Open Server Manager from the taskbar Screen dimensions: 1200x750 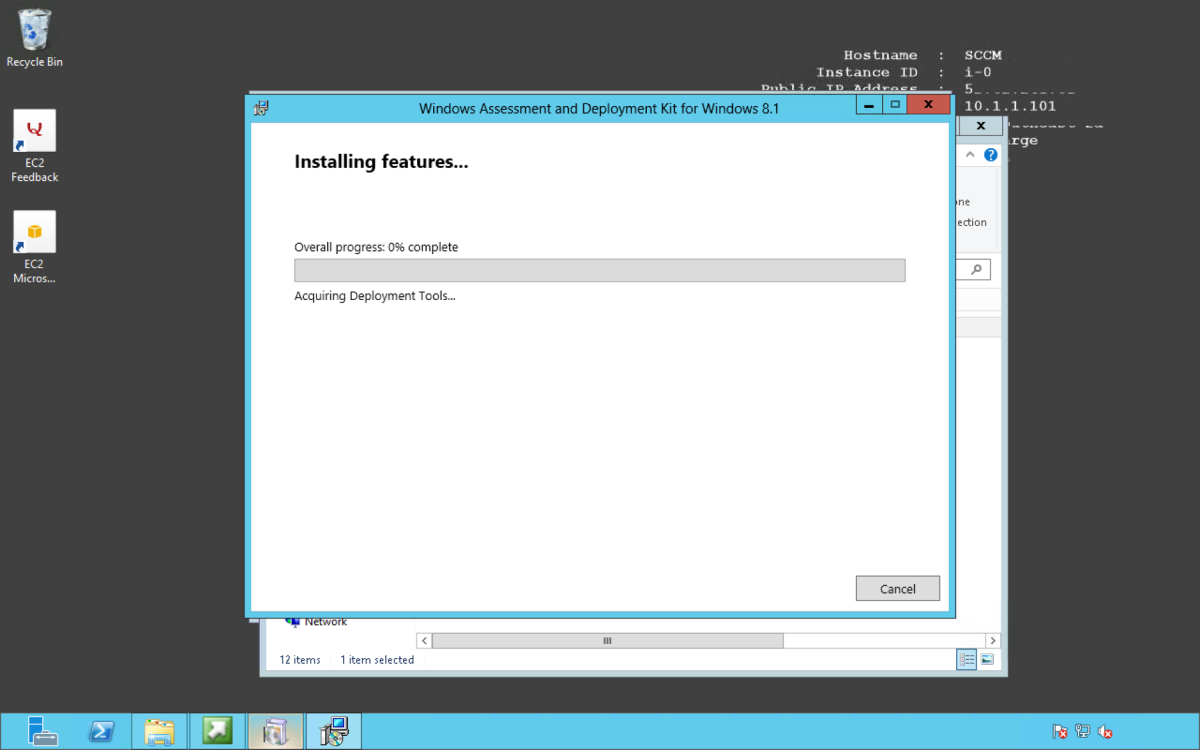[41, 731]
